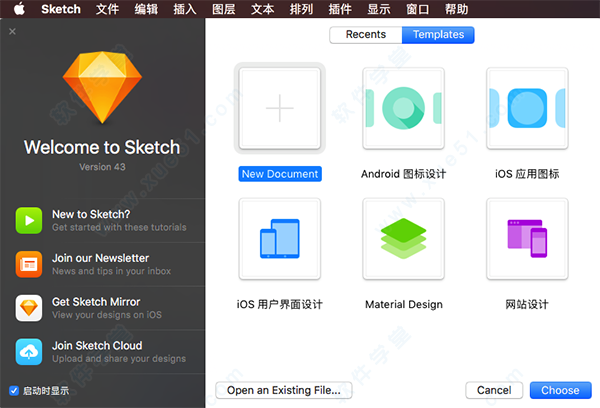600x408 pixels.
Task: Switch to the Recents tab
Action: click(366, 34)
